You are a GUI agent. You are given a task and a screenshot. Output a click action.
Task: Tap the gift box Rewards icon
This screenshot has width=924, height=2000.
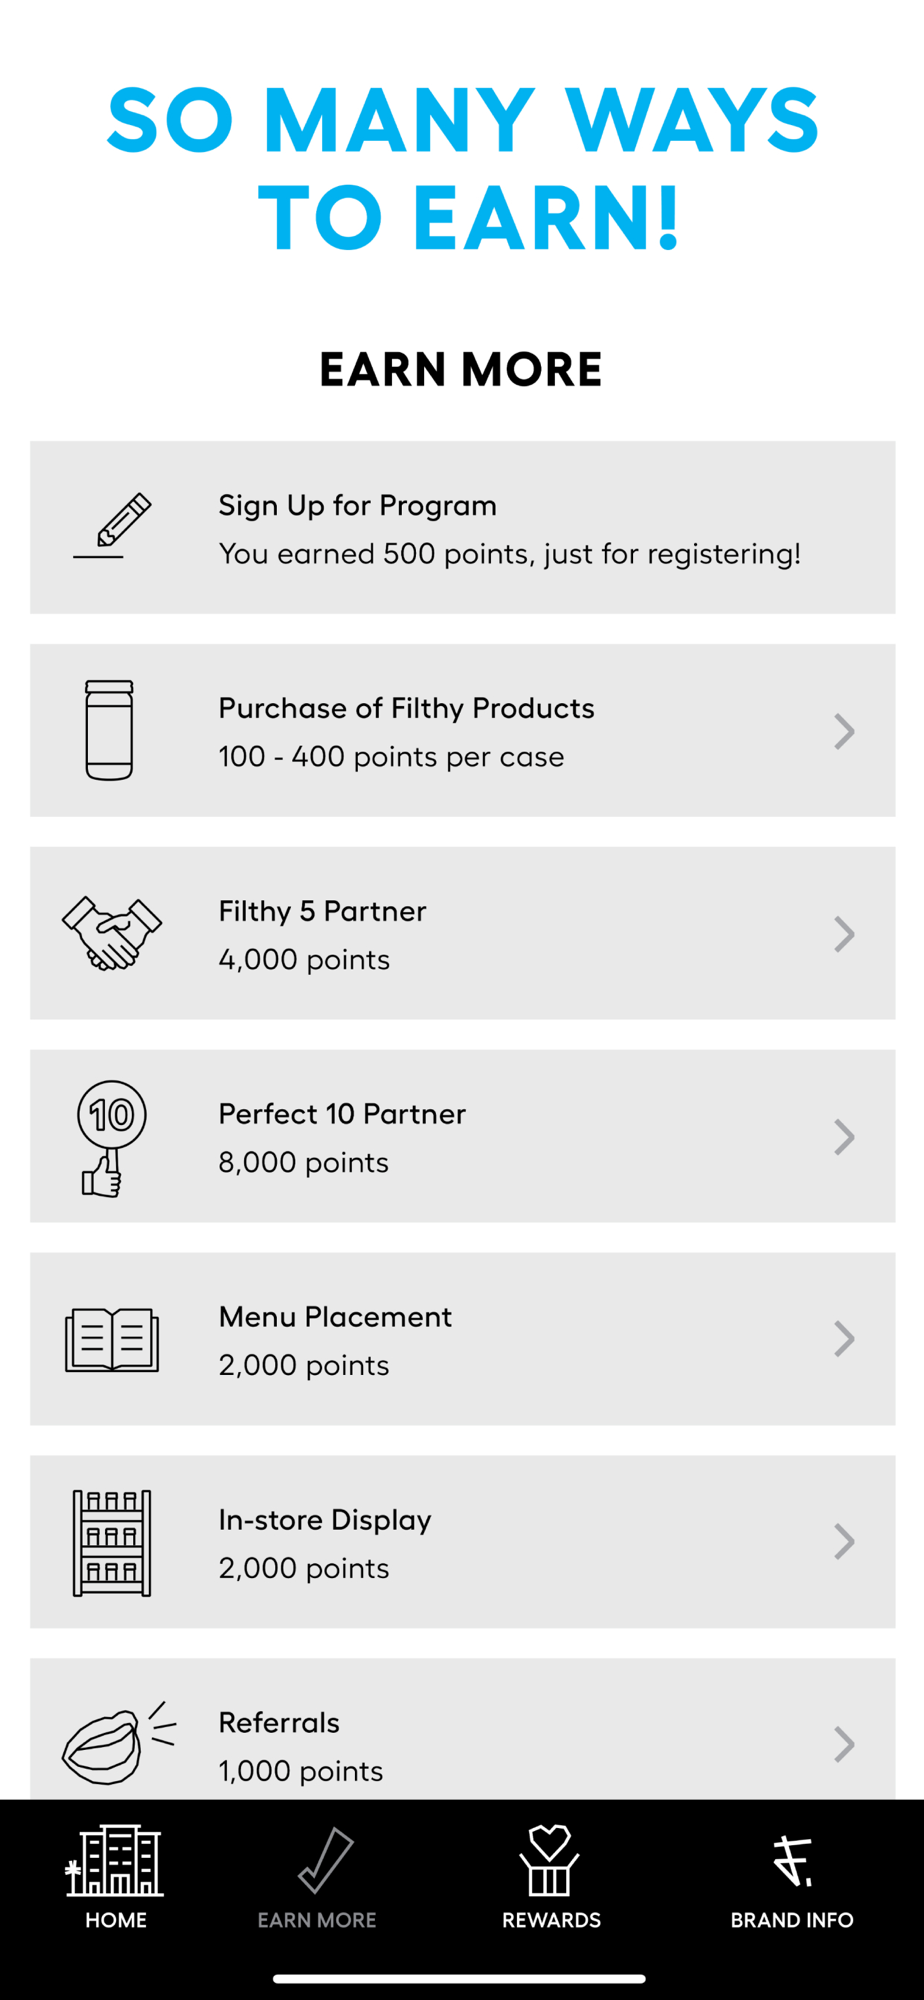550,1860
